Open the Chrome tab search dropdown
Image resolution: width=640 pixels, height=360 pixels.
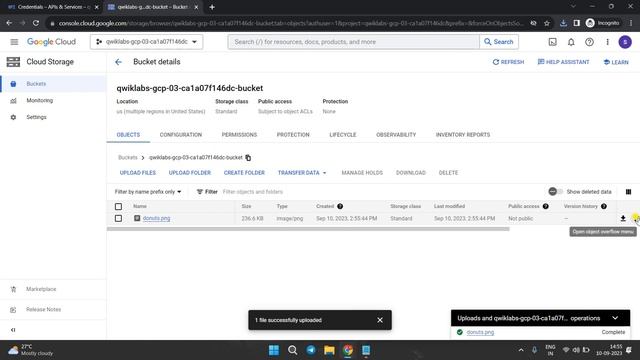[x=573, y=7]
